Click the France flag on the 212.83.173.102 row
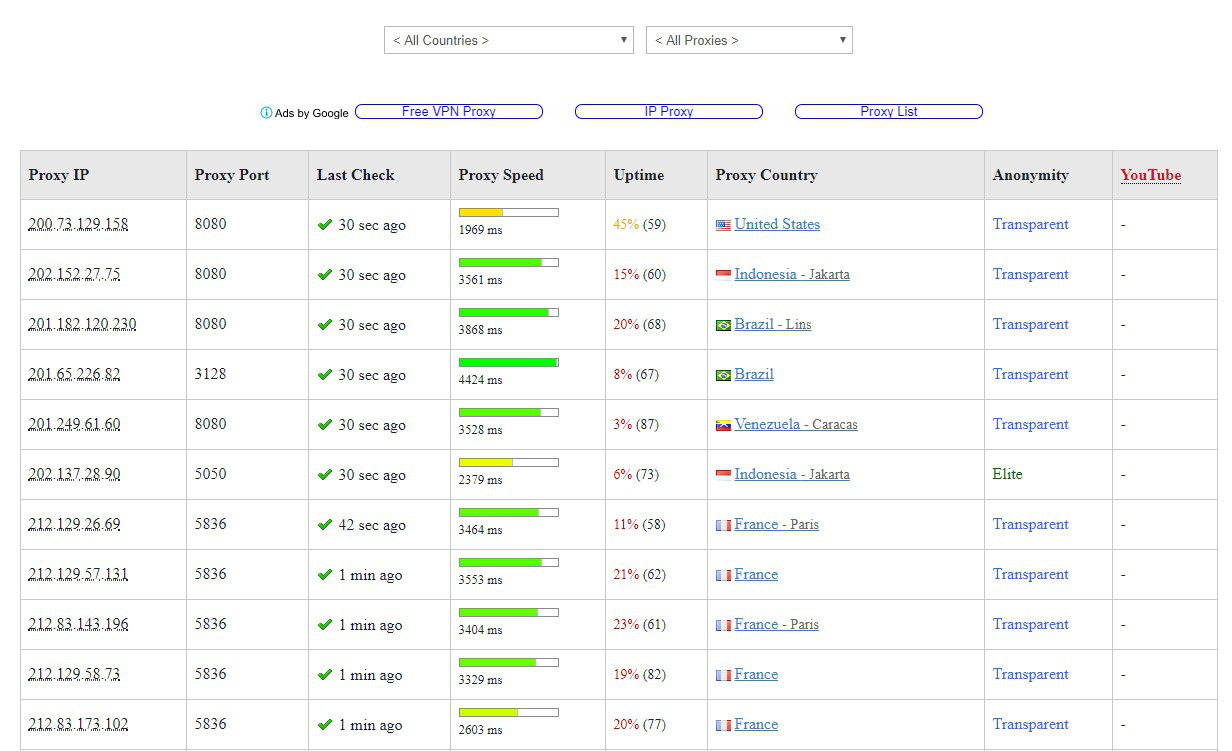The height and width of the screenshot is (751, 1232). (x=723, y=724)
